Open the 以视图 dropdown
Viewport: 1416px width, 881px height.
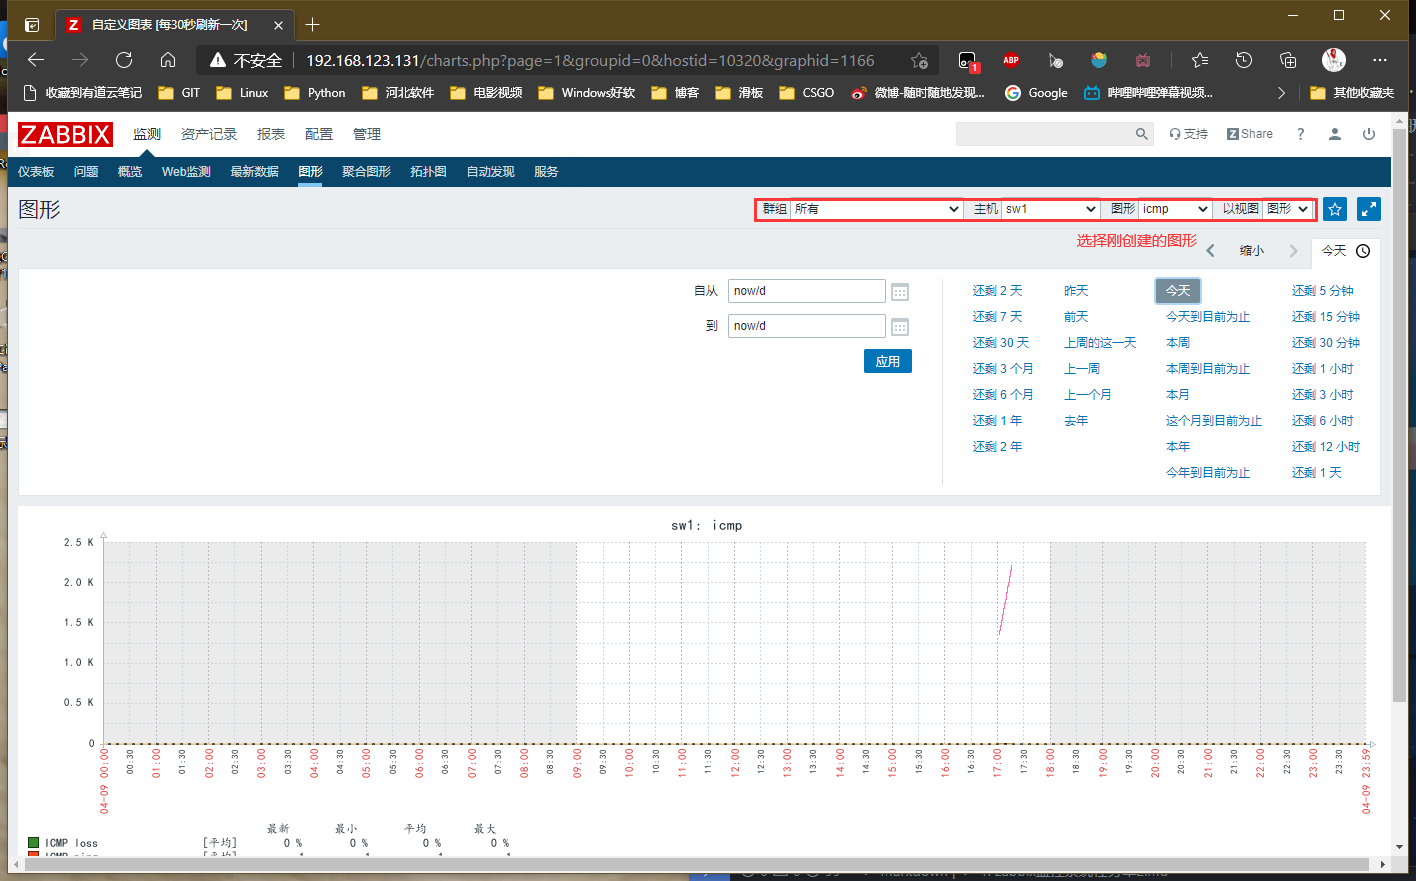(x=1288, y=209)
